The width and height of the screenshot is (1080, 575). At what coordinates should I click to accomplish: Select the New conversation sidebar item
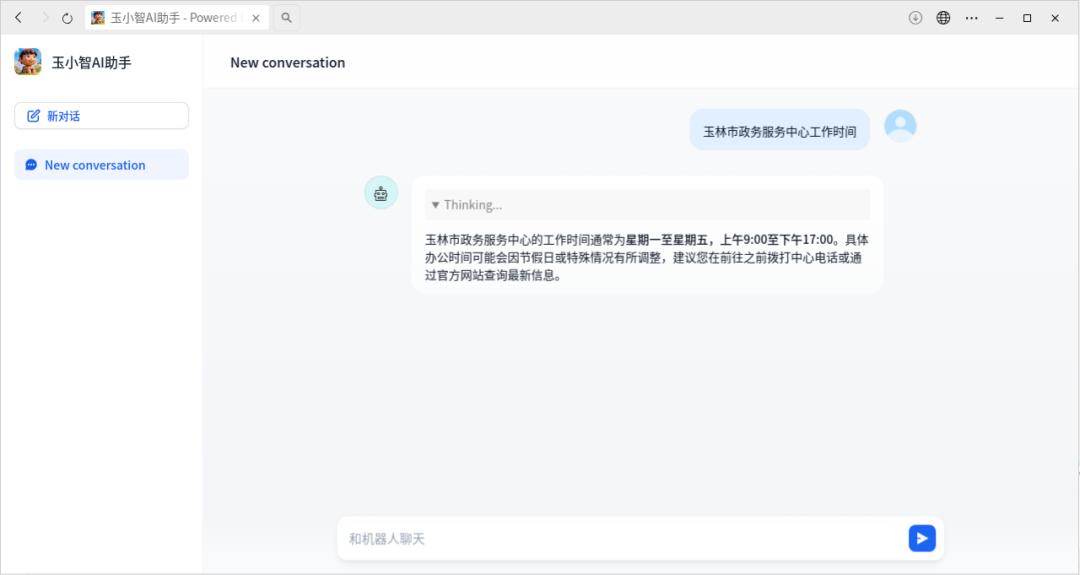(x=101, y=165)
